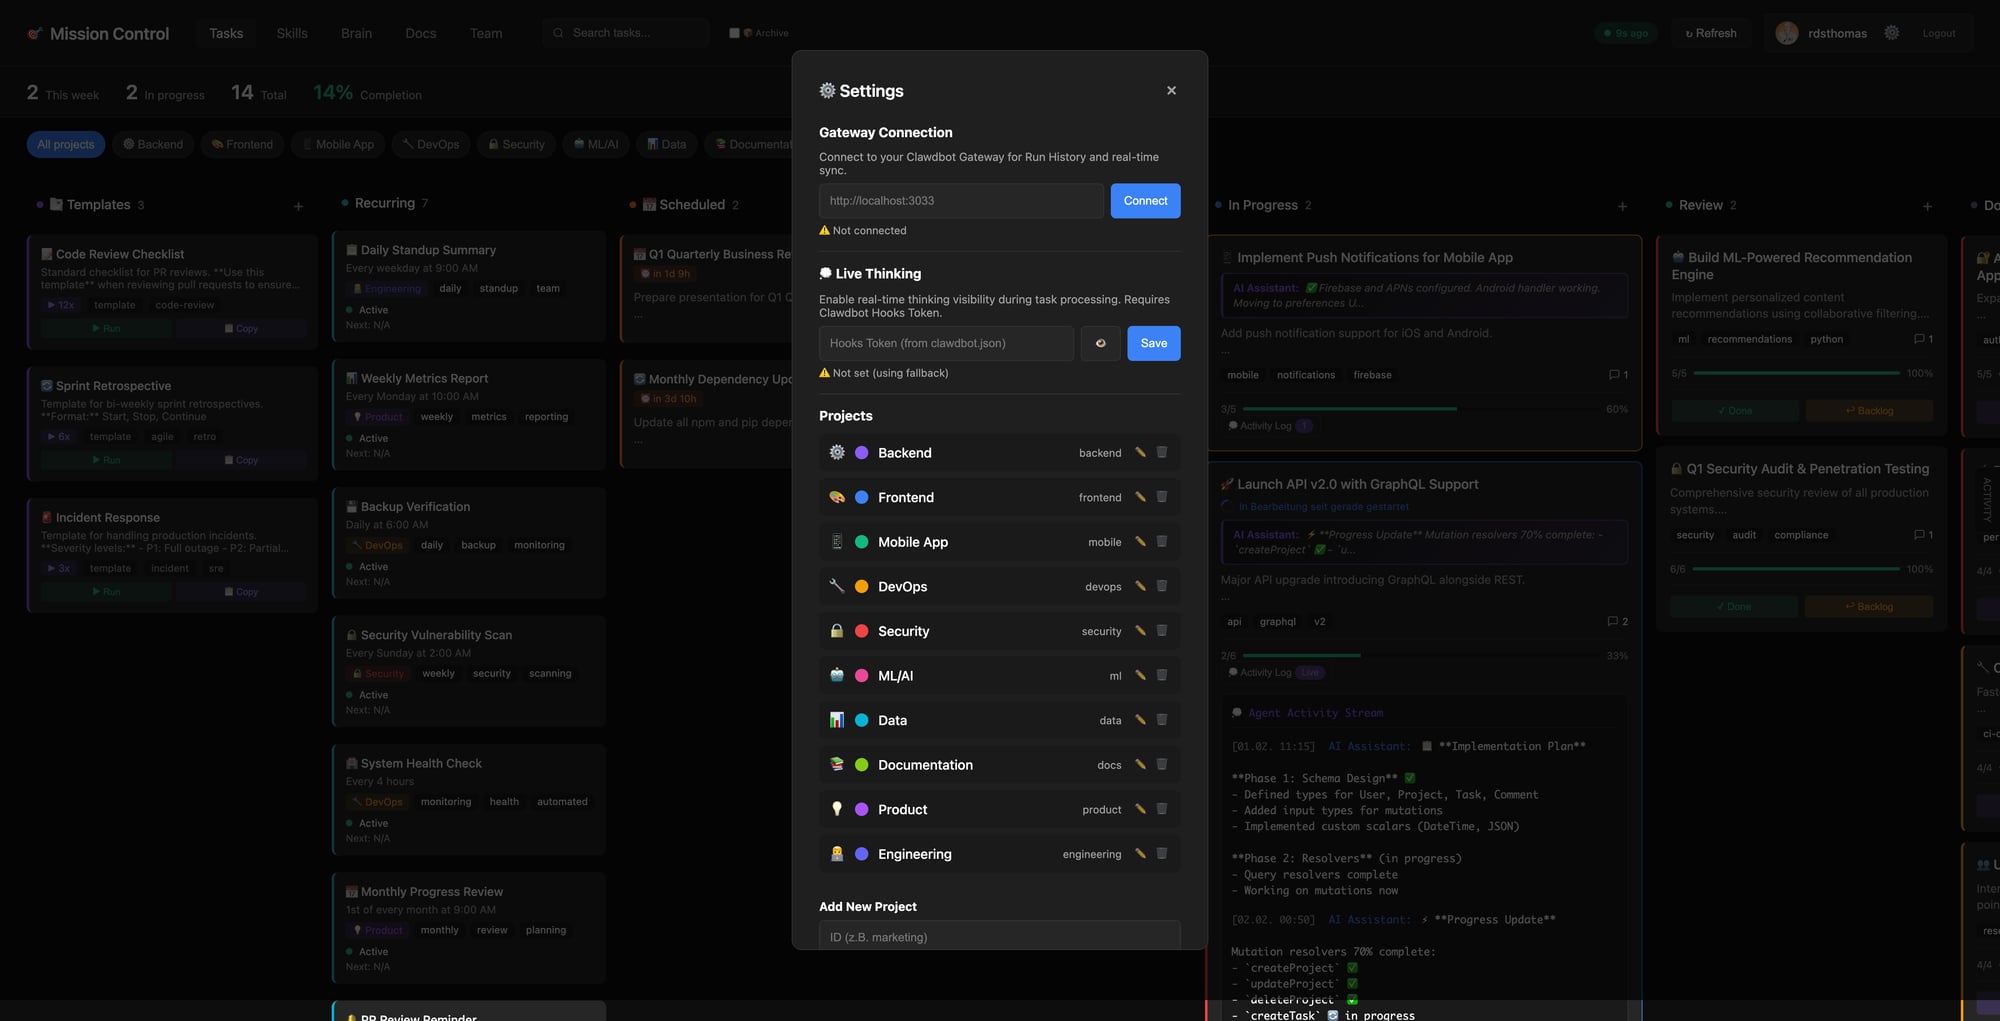This screenshot has height=1021, width=2000.
Task: Add a card to Review column
Action: (1927, 206)
